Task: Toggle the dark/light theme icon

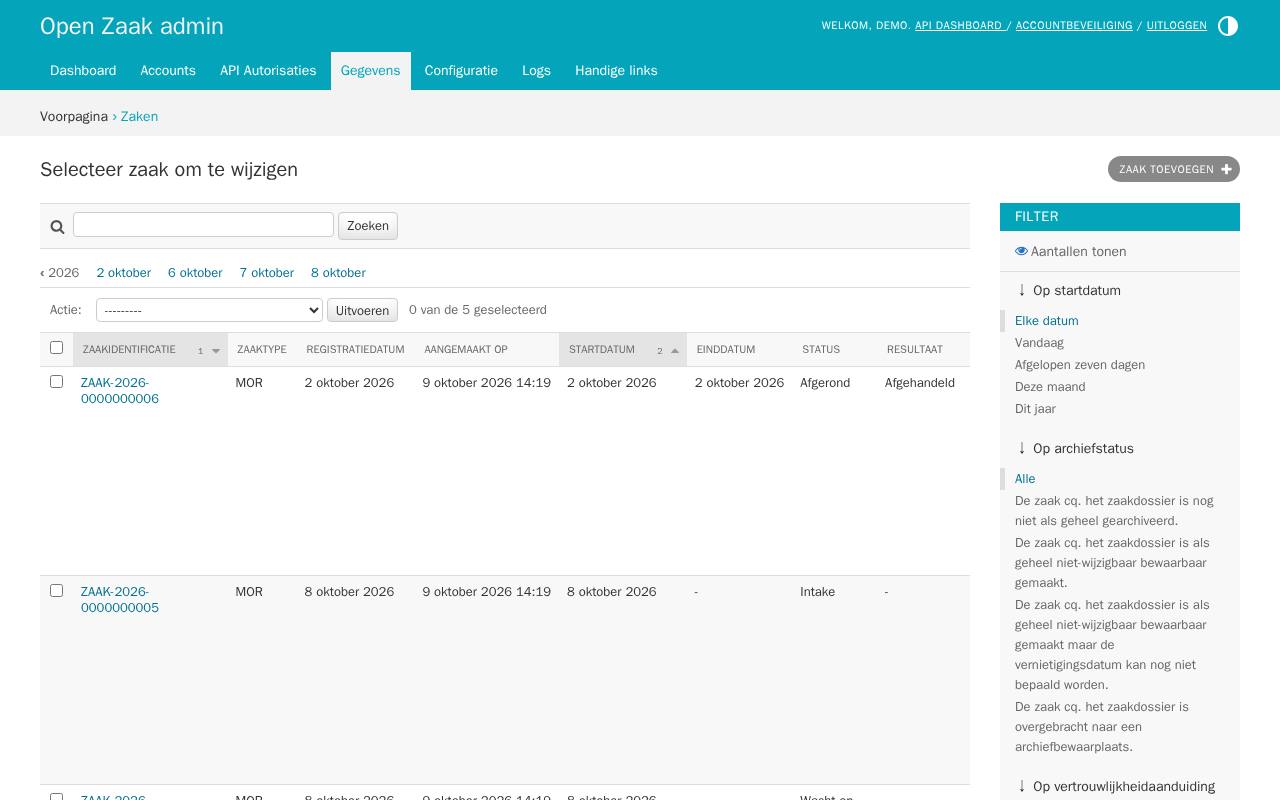Action: (x=1228, y=26)
